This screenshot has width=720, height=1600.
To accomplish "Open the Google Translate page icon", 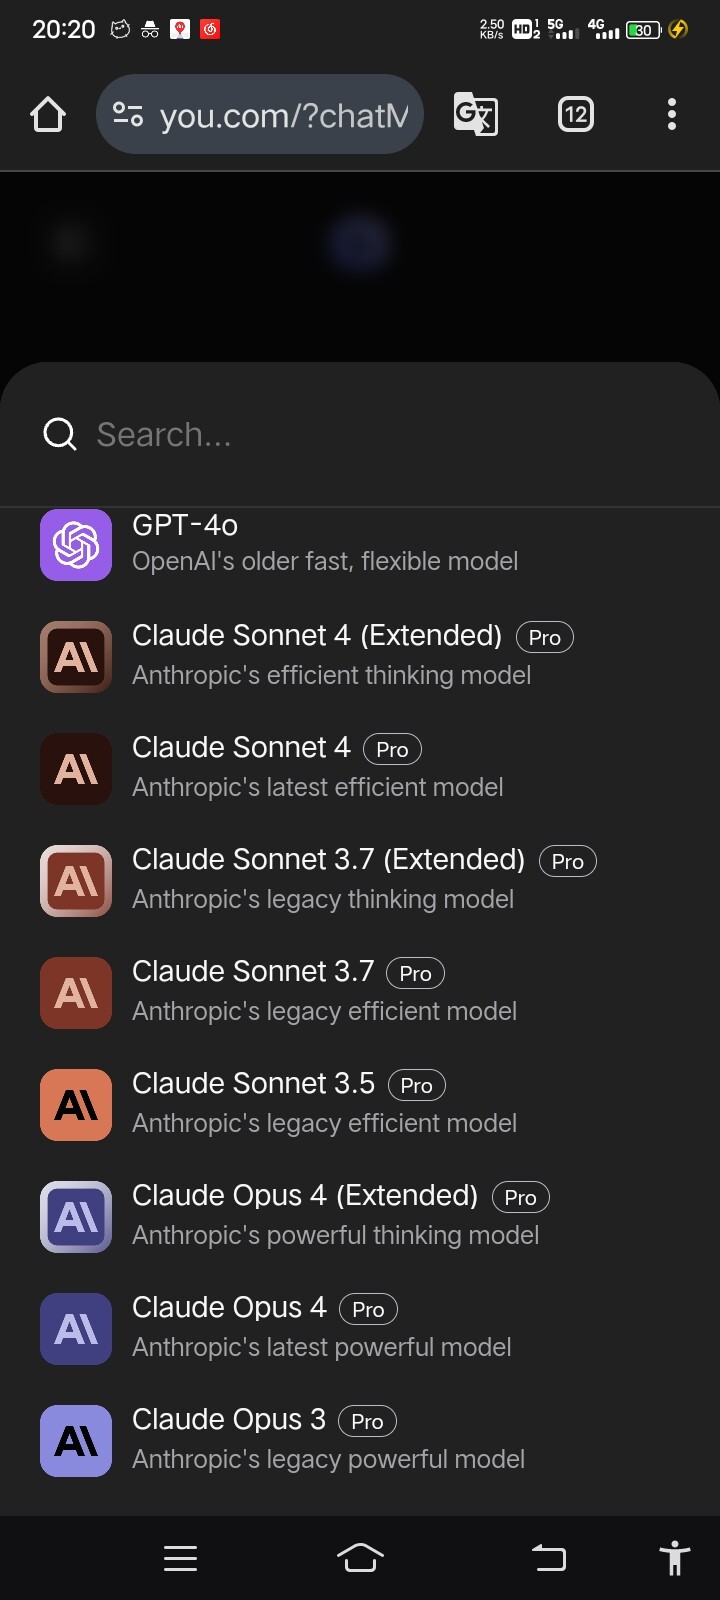I will coord(476,114).
